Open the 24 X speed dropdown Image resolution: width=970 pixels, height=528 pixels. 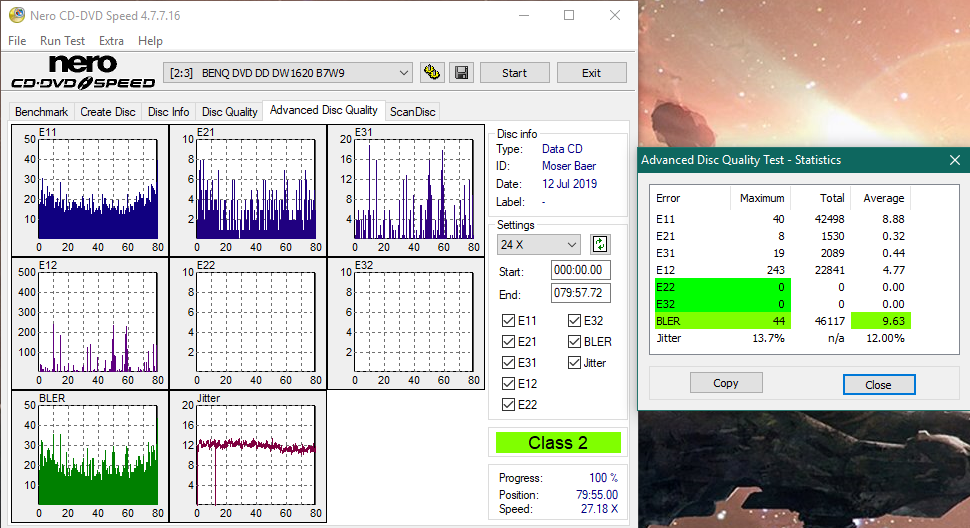538,244
